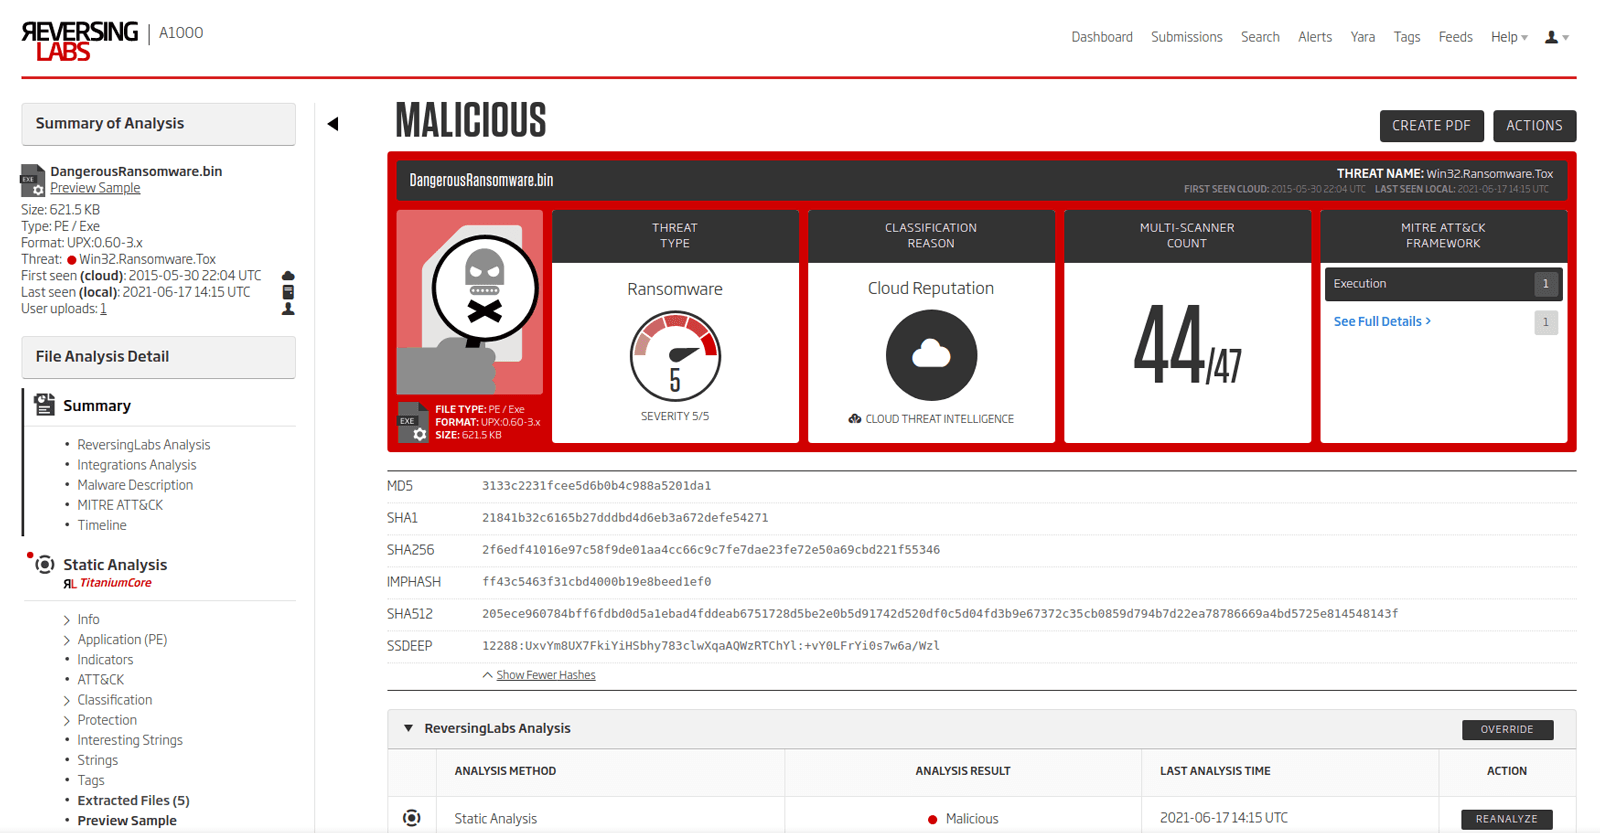Click the Summary clipboard icon
Image resolution: width=1600 pixels, height=833 pixels.
pyautogui.click(x=44, y=405)
